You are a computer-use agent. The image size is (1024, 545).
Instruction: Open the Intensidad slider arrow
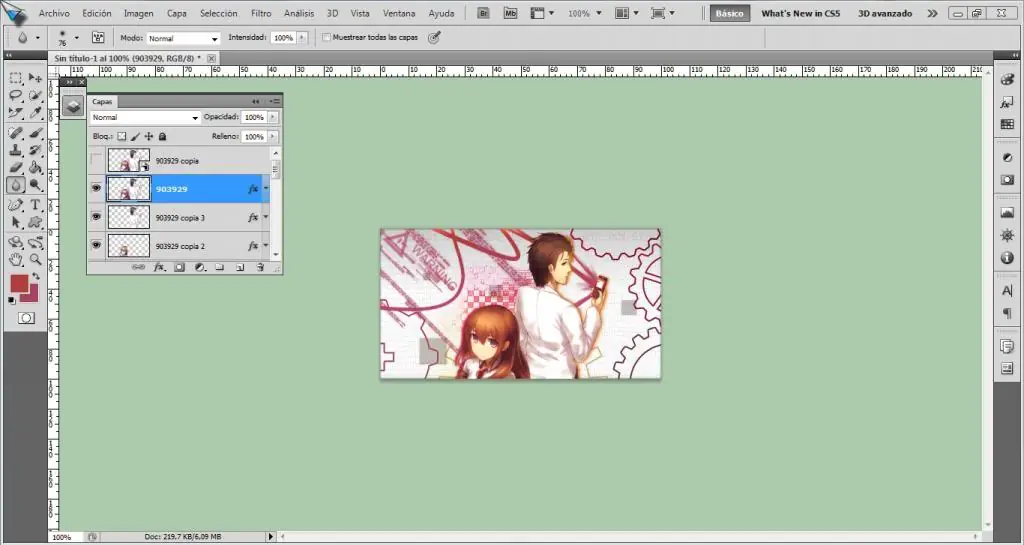point(302,38)
